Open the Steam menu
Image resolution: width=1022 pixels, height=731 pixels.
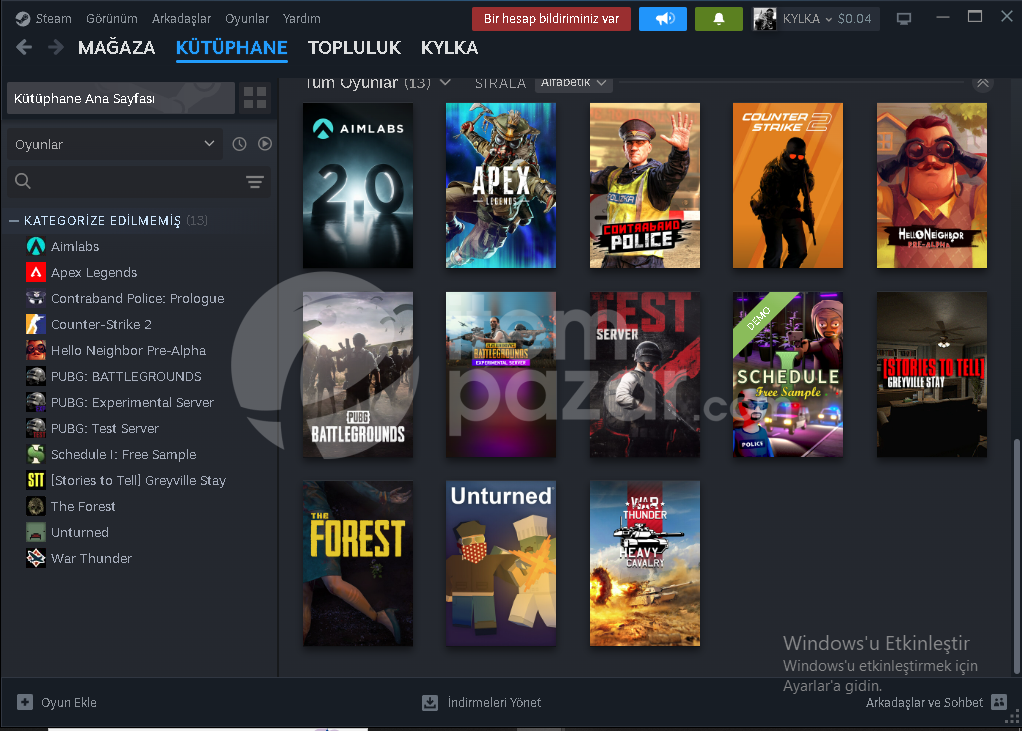[53, 19]
